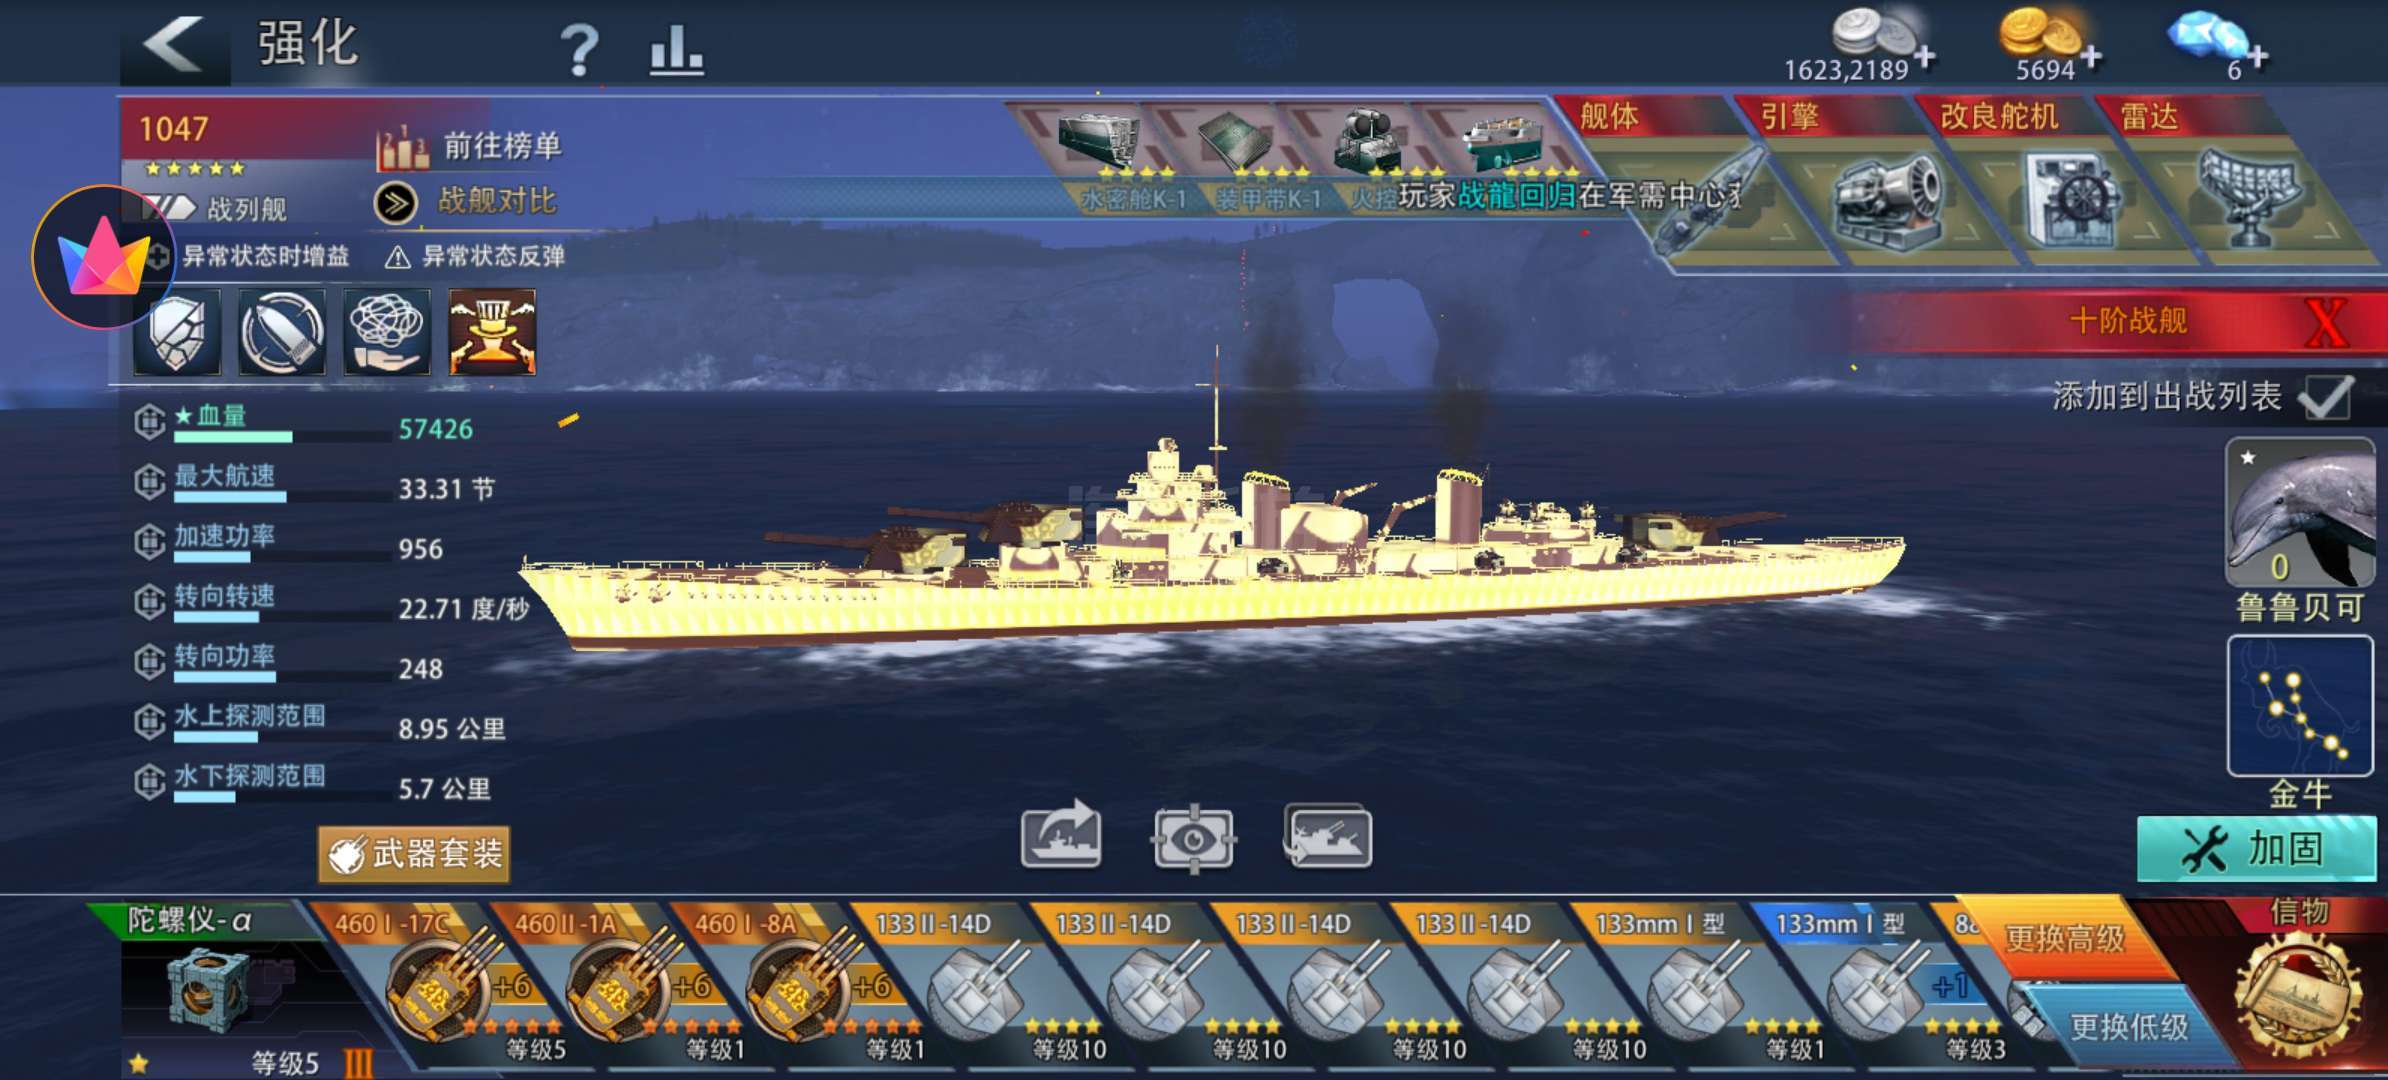This screenshot has height=1080, width=2388.
Task: Expand 战舰对比 arrow button
Action: (x=396, y=203)
